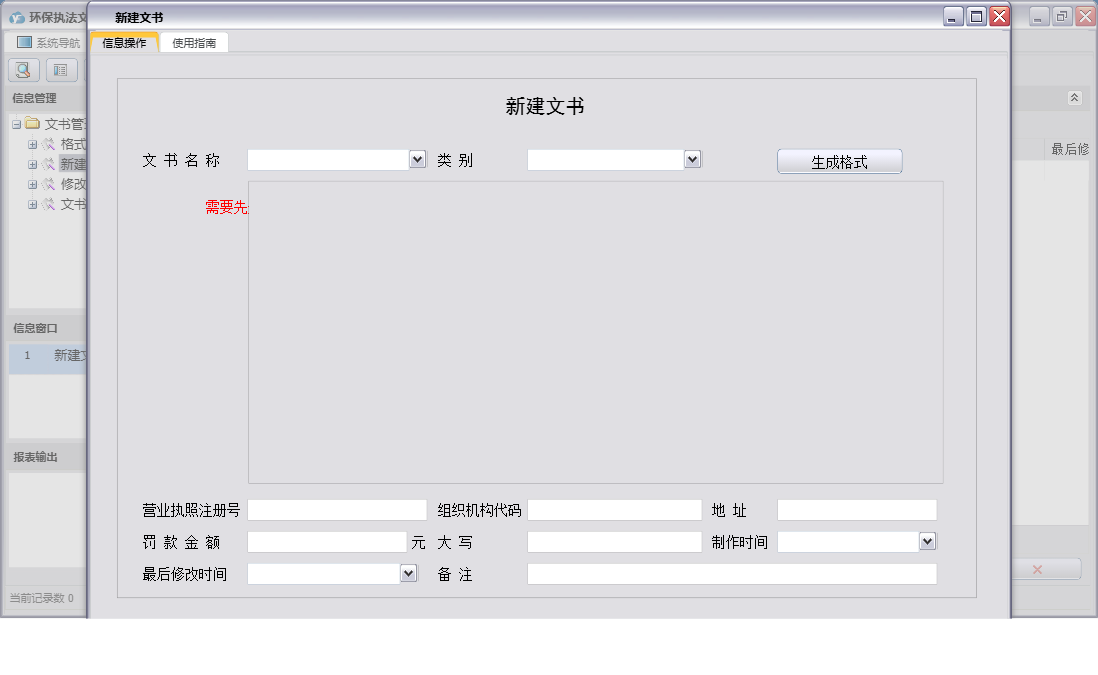
Task: Click the 系统导航 navigation icon
Action: point(22,40)
